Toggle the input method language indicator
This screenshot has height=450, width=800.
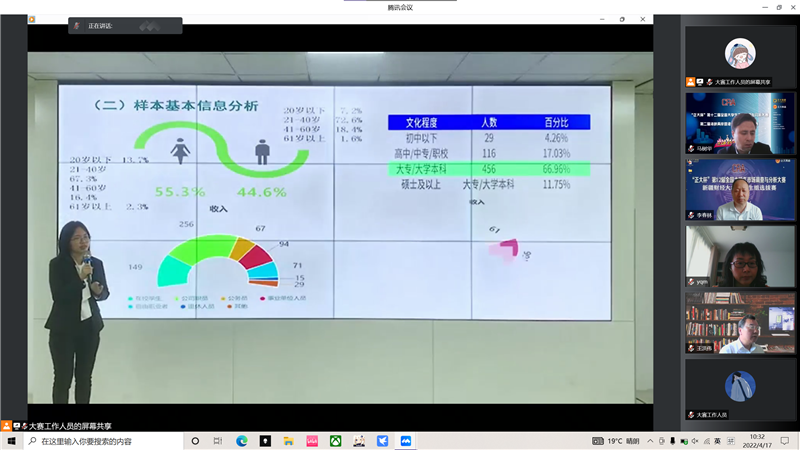tap(719, 441)
